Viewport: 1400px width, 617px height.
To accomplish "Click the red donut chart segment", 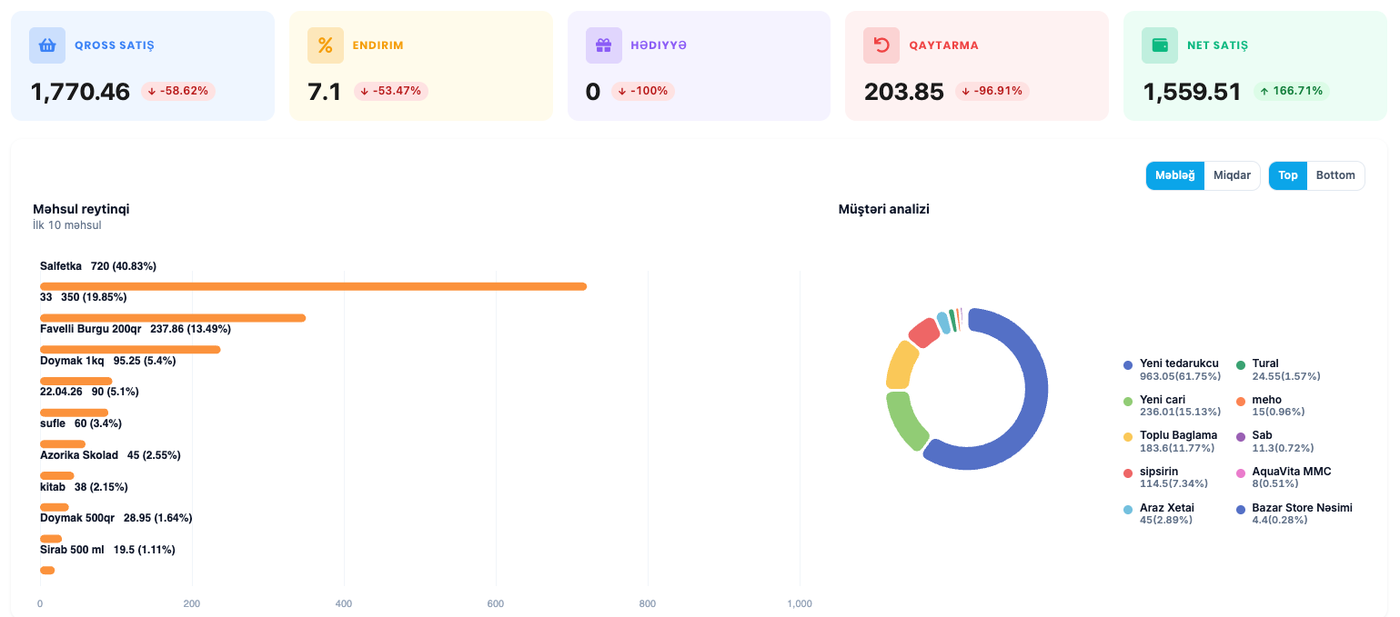I will tap(924, 331).
